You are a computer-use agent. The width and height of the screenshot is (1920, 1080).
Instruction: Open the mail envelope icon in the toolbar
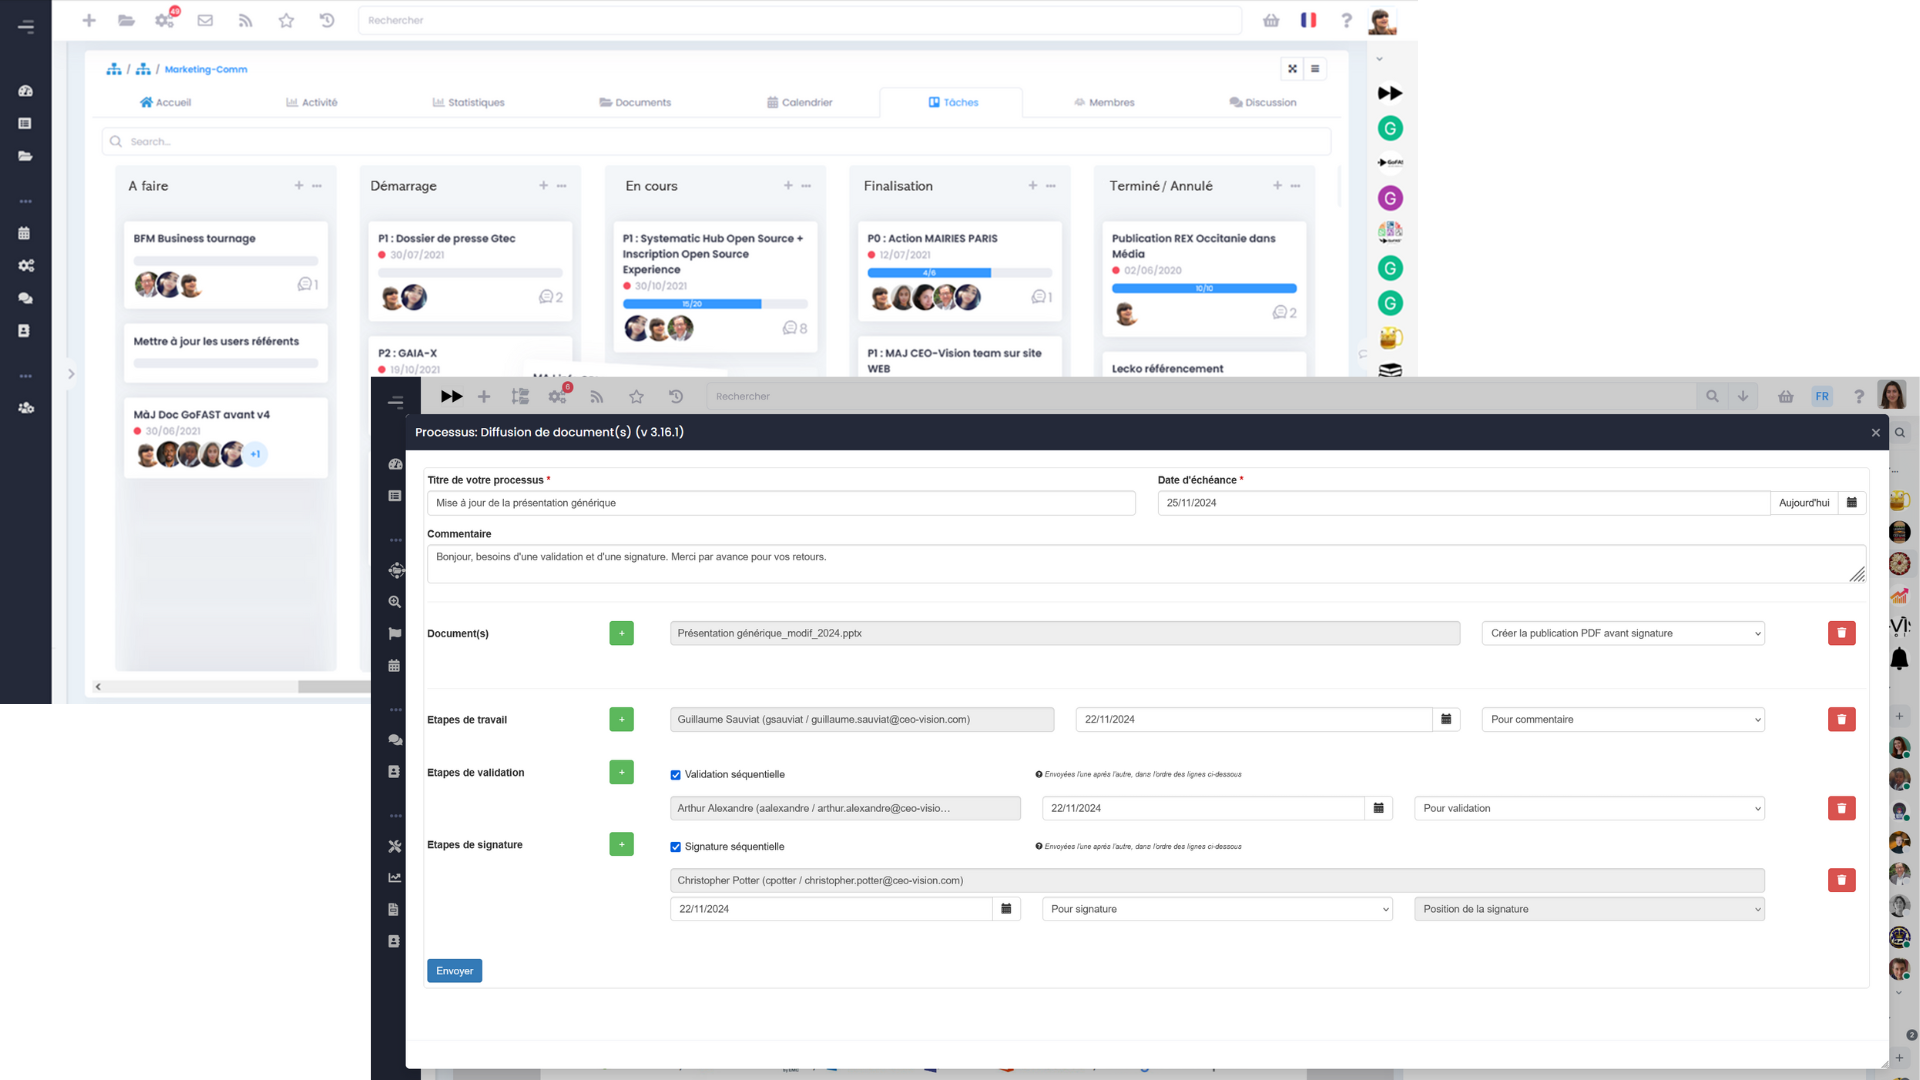(x=205, y=20)
